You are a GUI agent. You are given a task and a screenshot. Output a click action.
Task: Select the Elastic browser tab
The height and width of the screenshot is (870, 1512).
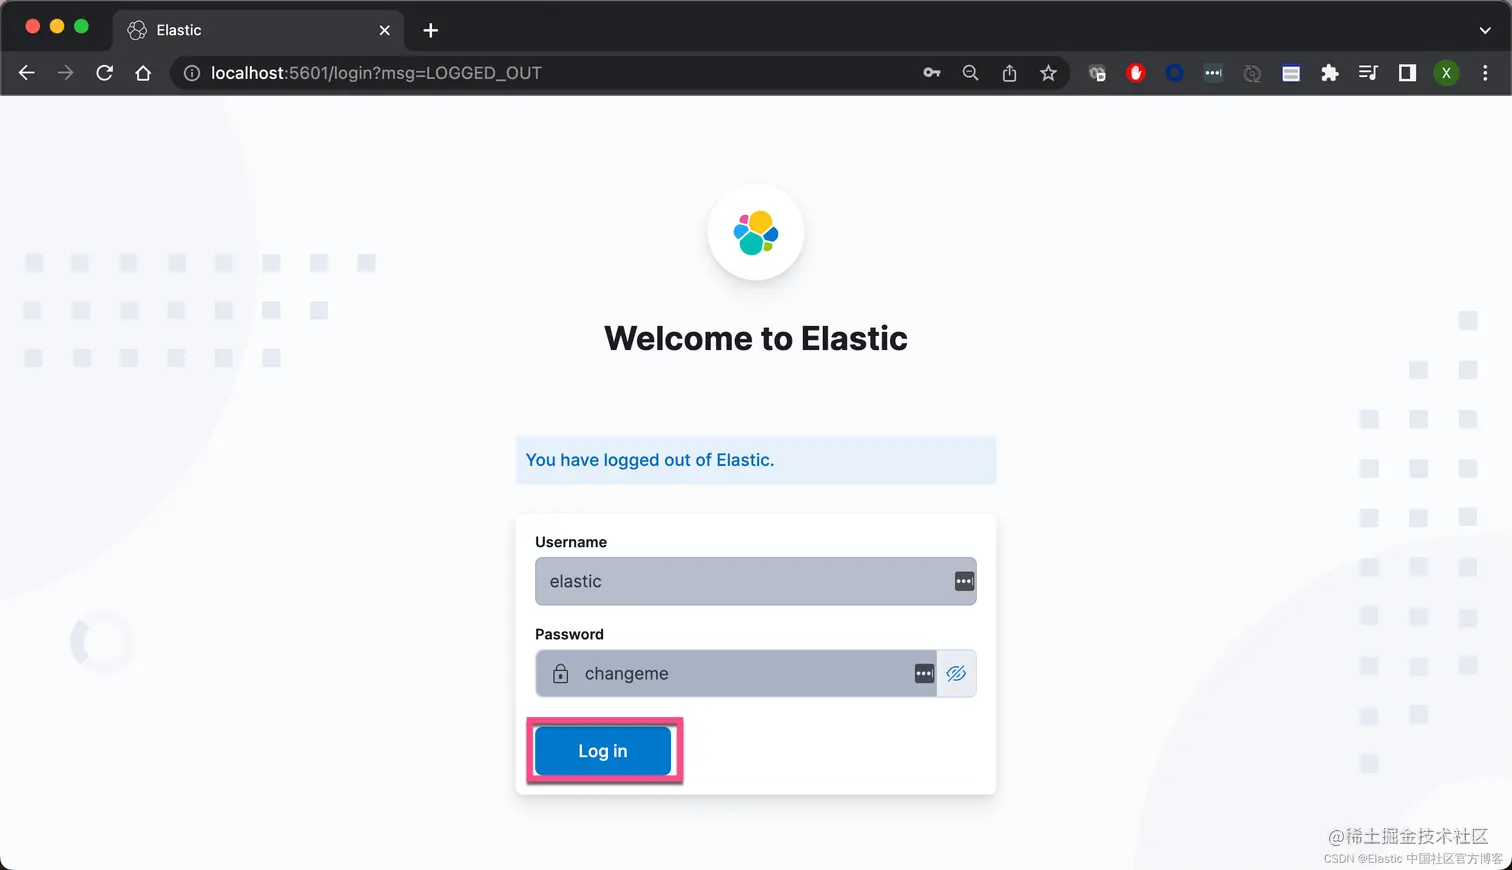click(258, 30)
